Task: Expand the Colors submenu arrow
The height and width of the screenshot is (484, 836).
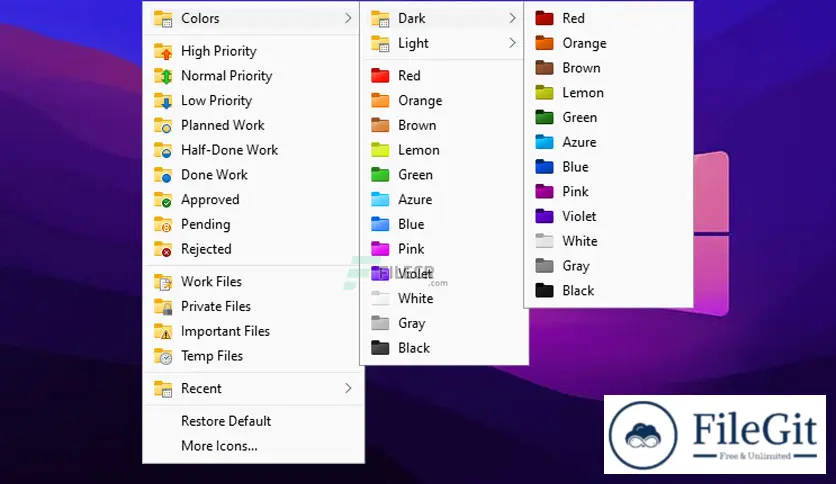Action: coord(348,18)
